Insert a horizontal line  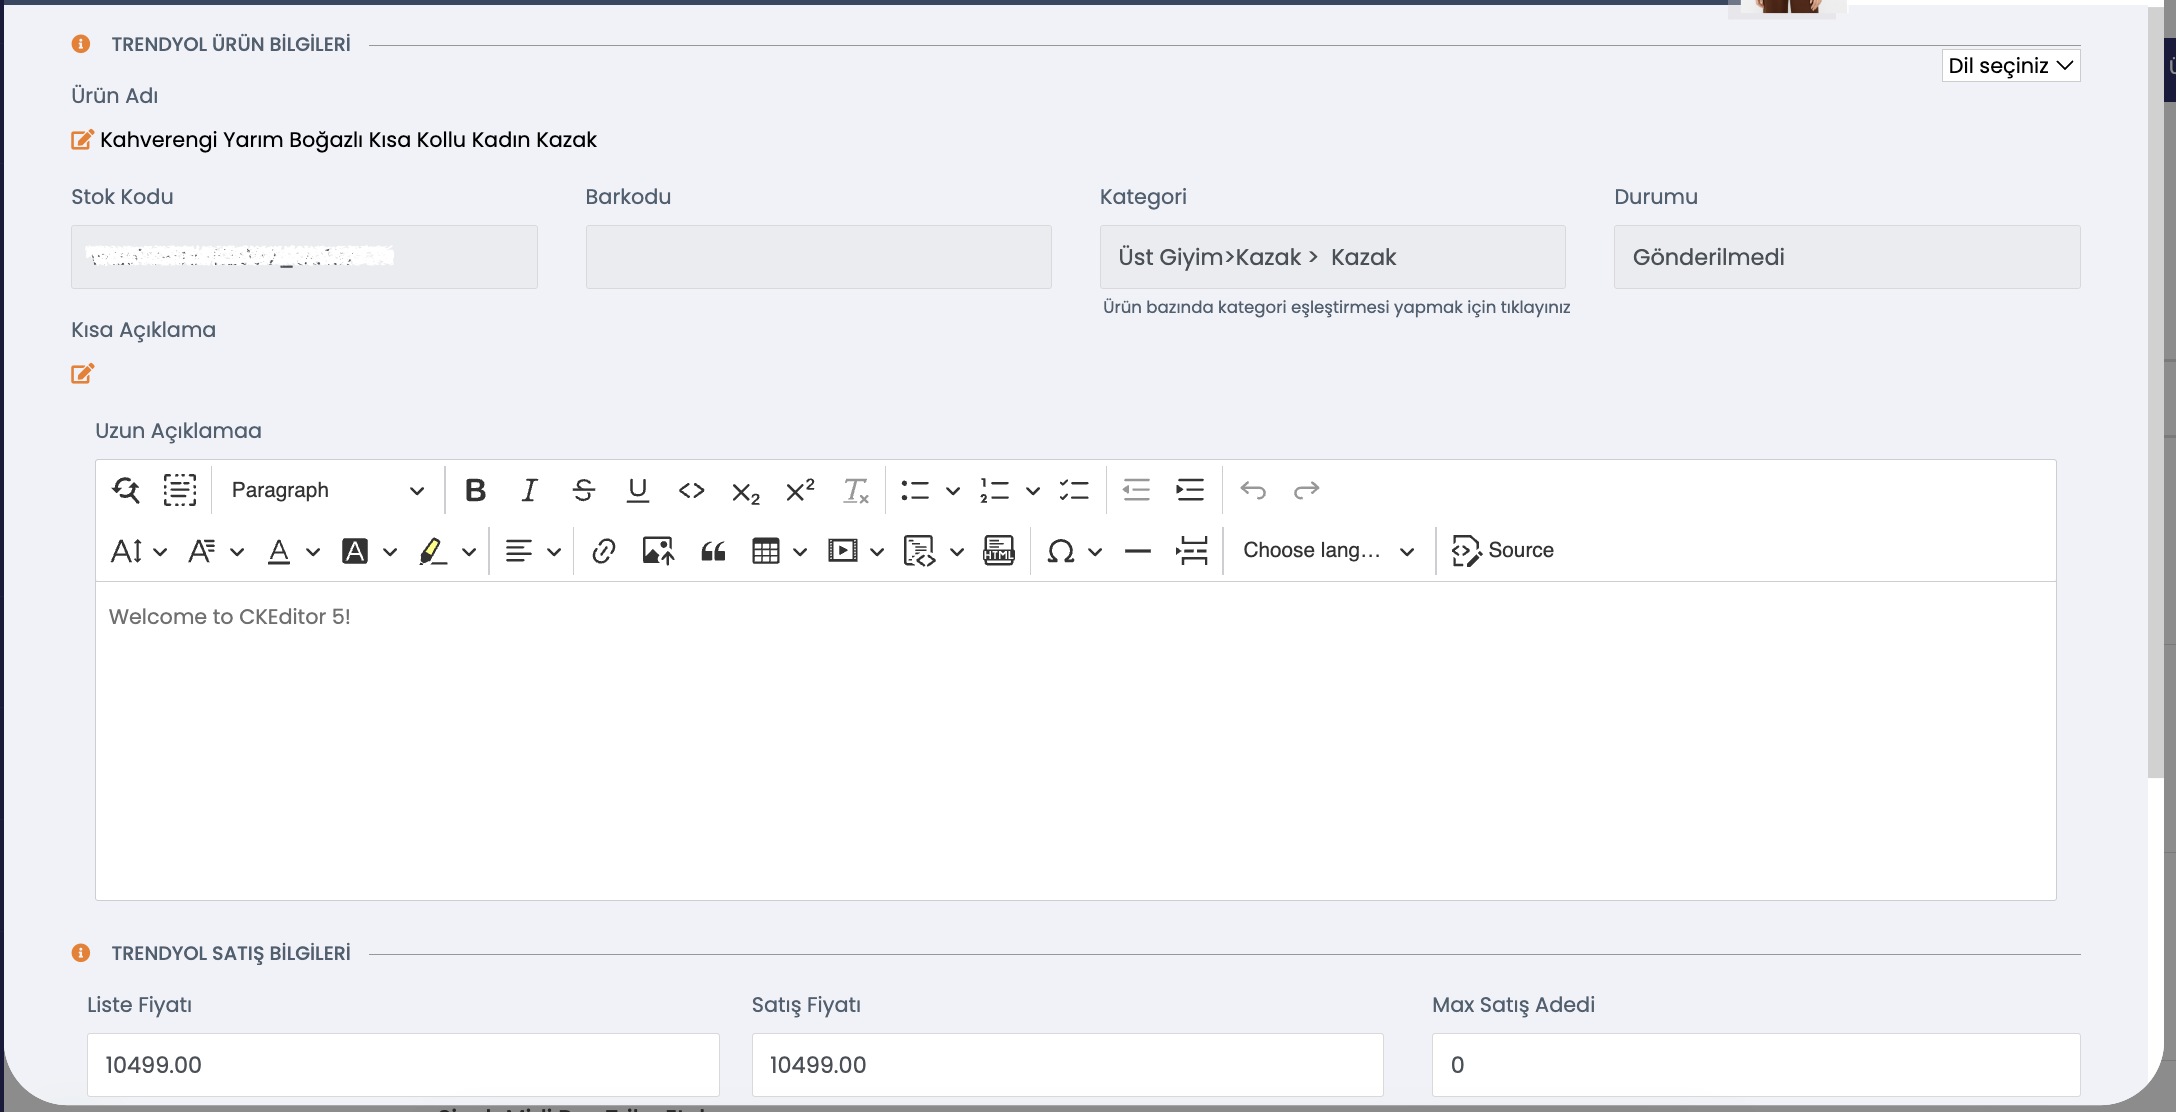[1138, 551]
